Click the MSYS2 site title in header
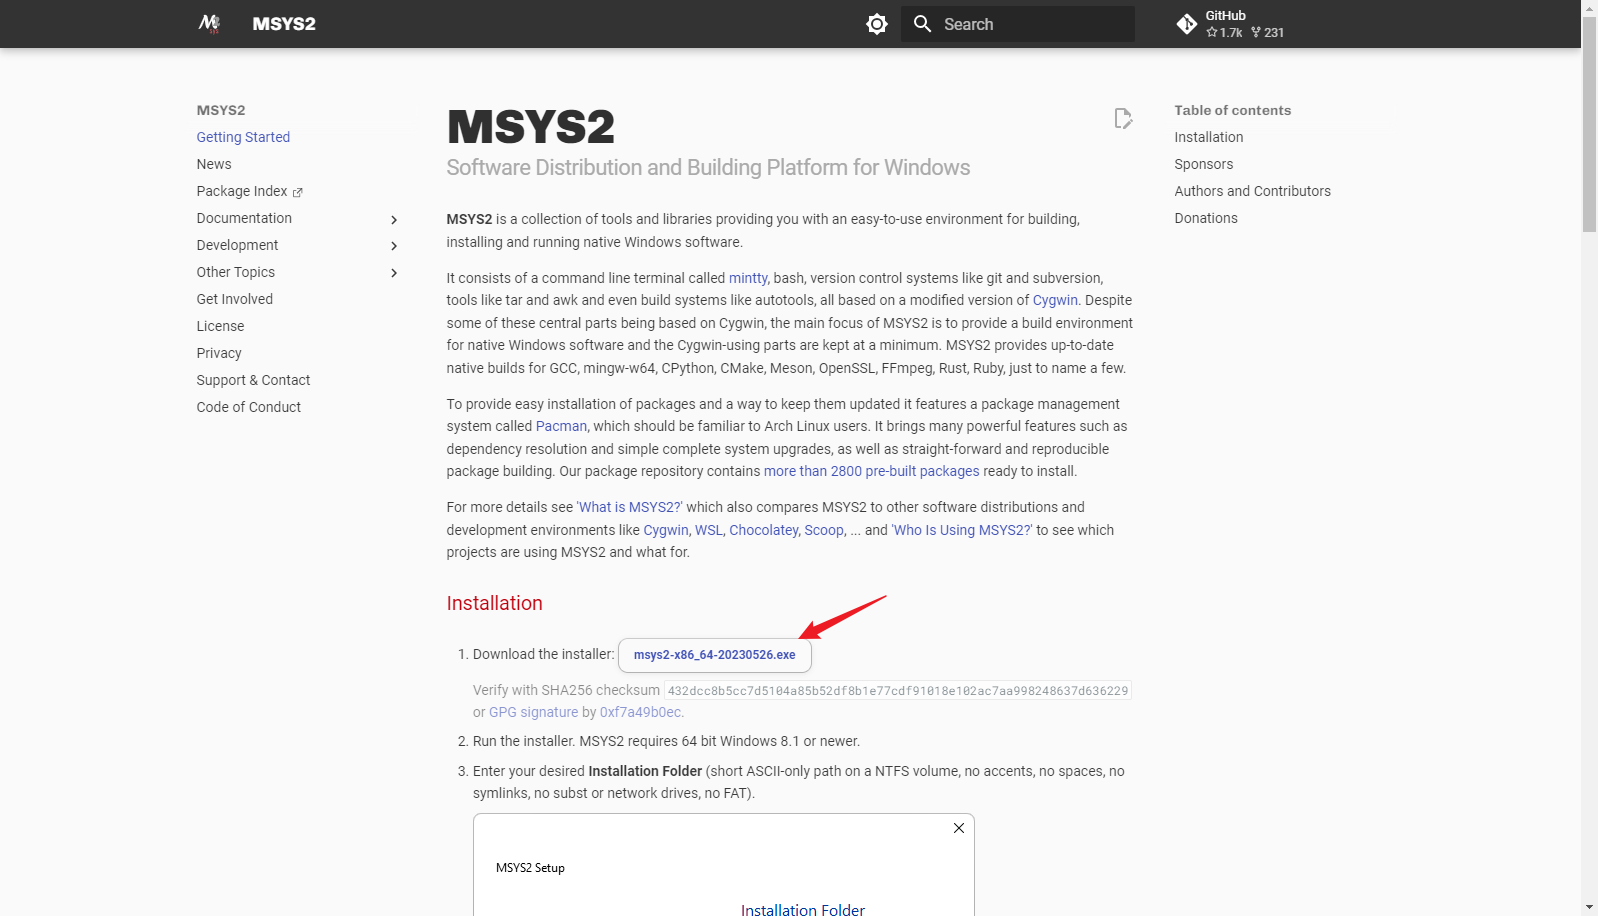Screen dimensions: 1598x916 click(284, 24)
